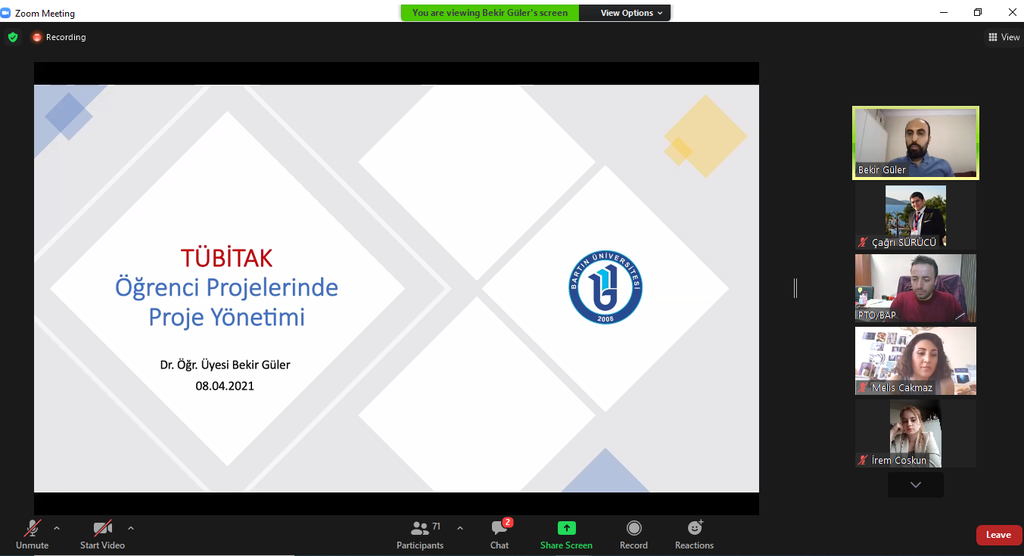Open the Participants panel
This screenshot has width=1024, height=556.
tap(420, 529)
